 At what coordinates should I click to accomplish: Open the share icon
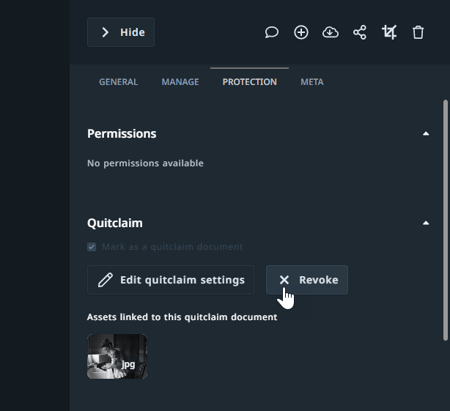[360, 32]
